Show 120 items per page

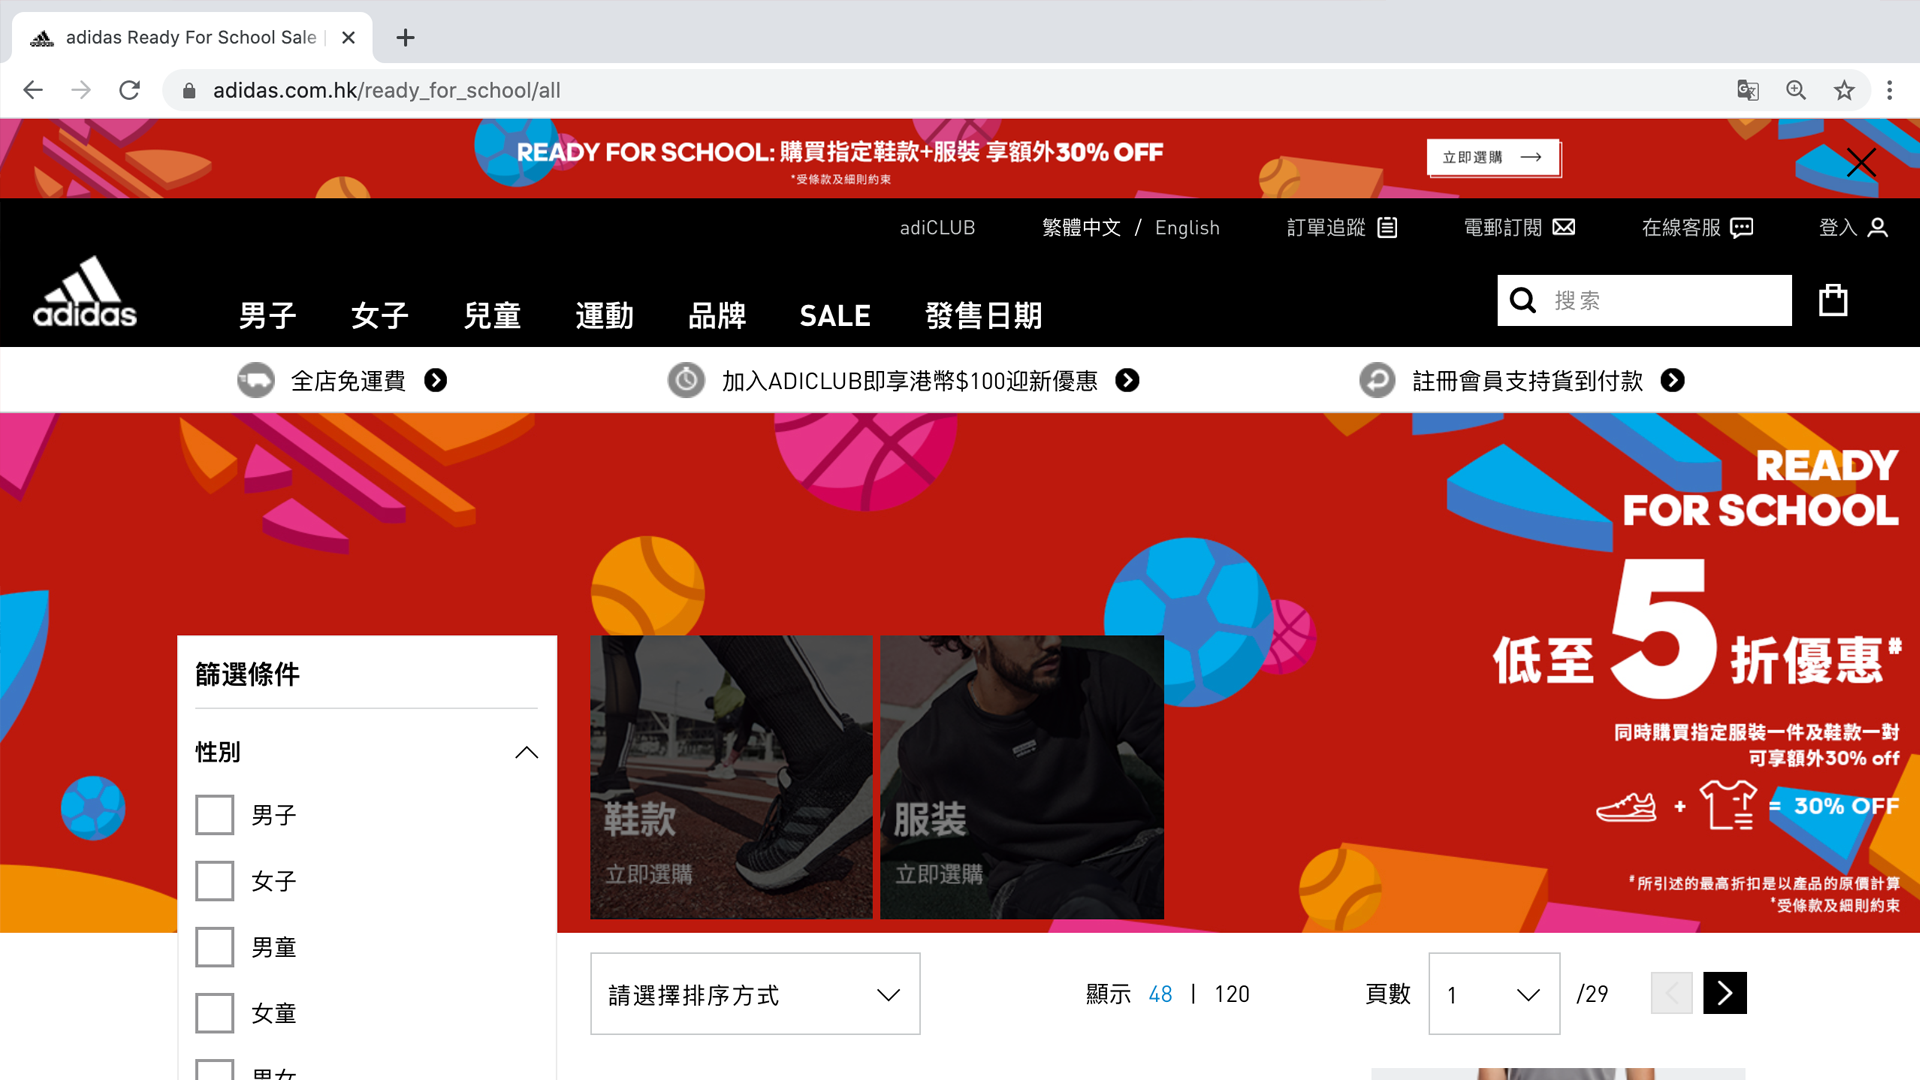[x=1232, y=994]
